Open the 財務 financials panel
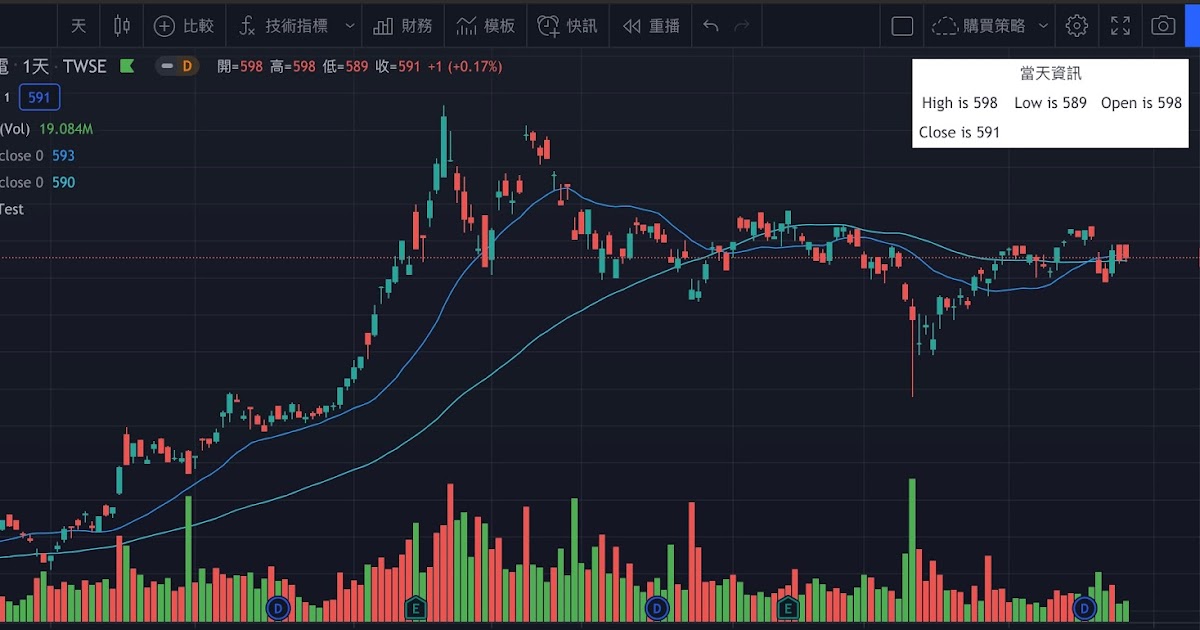 (403, 25)
